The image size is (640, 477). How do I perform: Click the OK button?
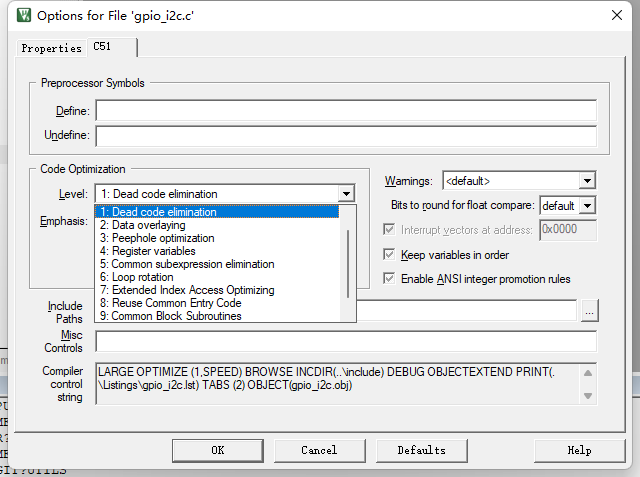pos(218,450)
